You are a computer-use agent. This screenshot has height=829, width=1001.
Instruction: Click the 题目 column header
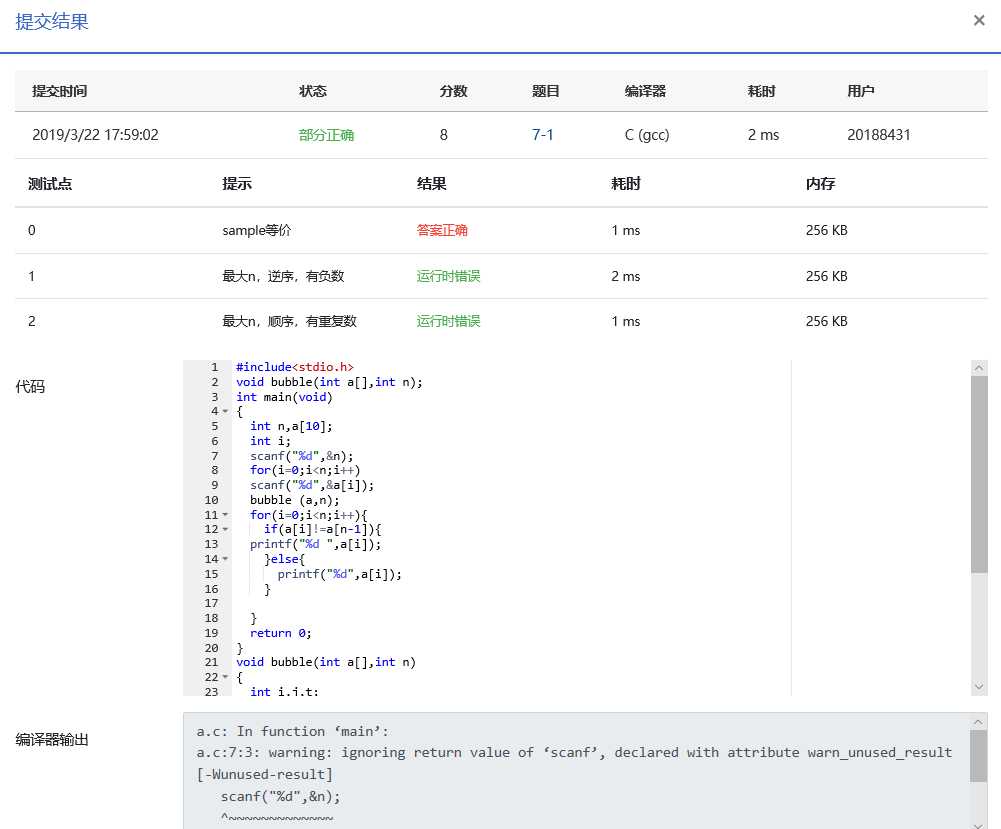pyautogui.click(x=546, y=91)
